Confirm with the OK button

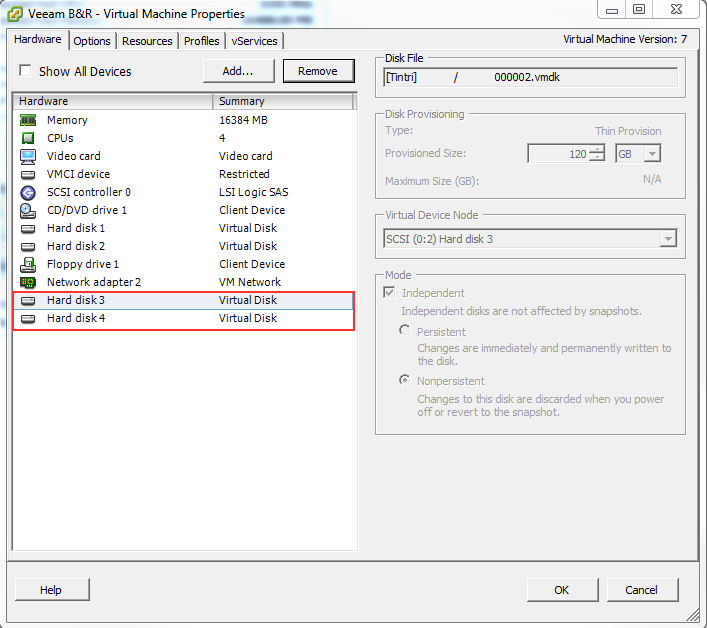pyautogui.click(x=562, y=590)
